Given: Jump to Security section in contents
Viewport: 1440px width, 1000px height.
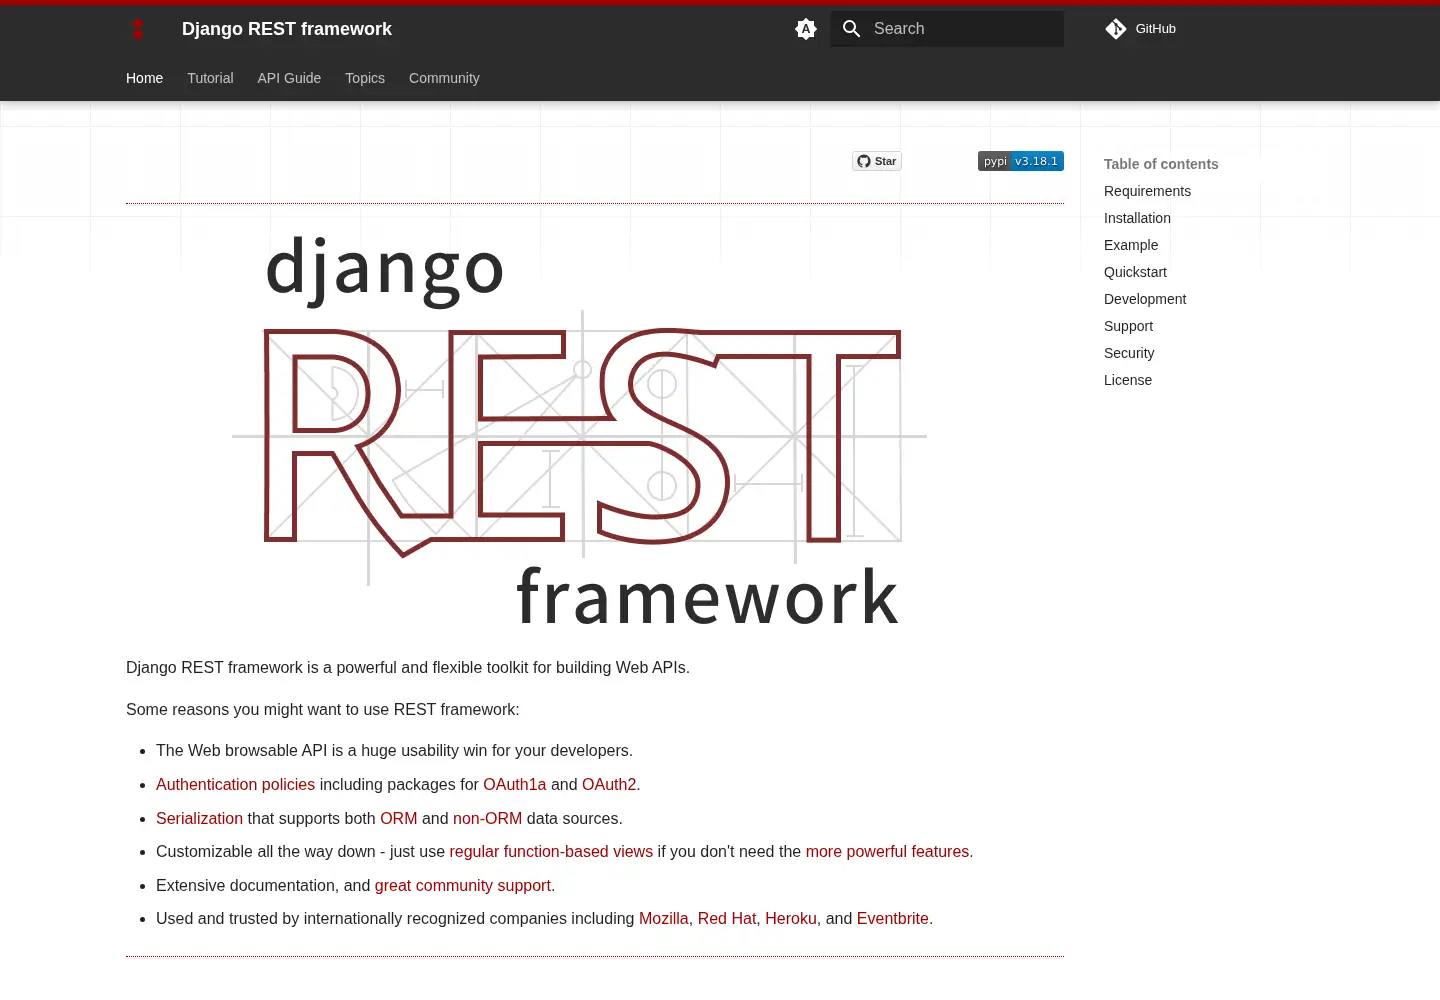Looking at the screenshot, I should click(x=1129, y=353).
